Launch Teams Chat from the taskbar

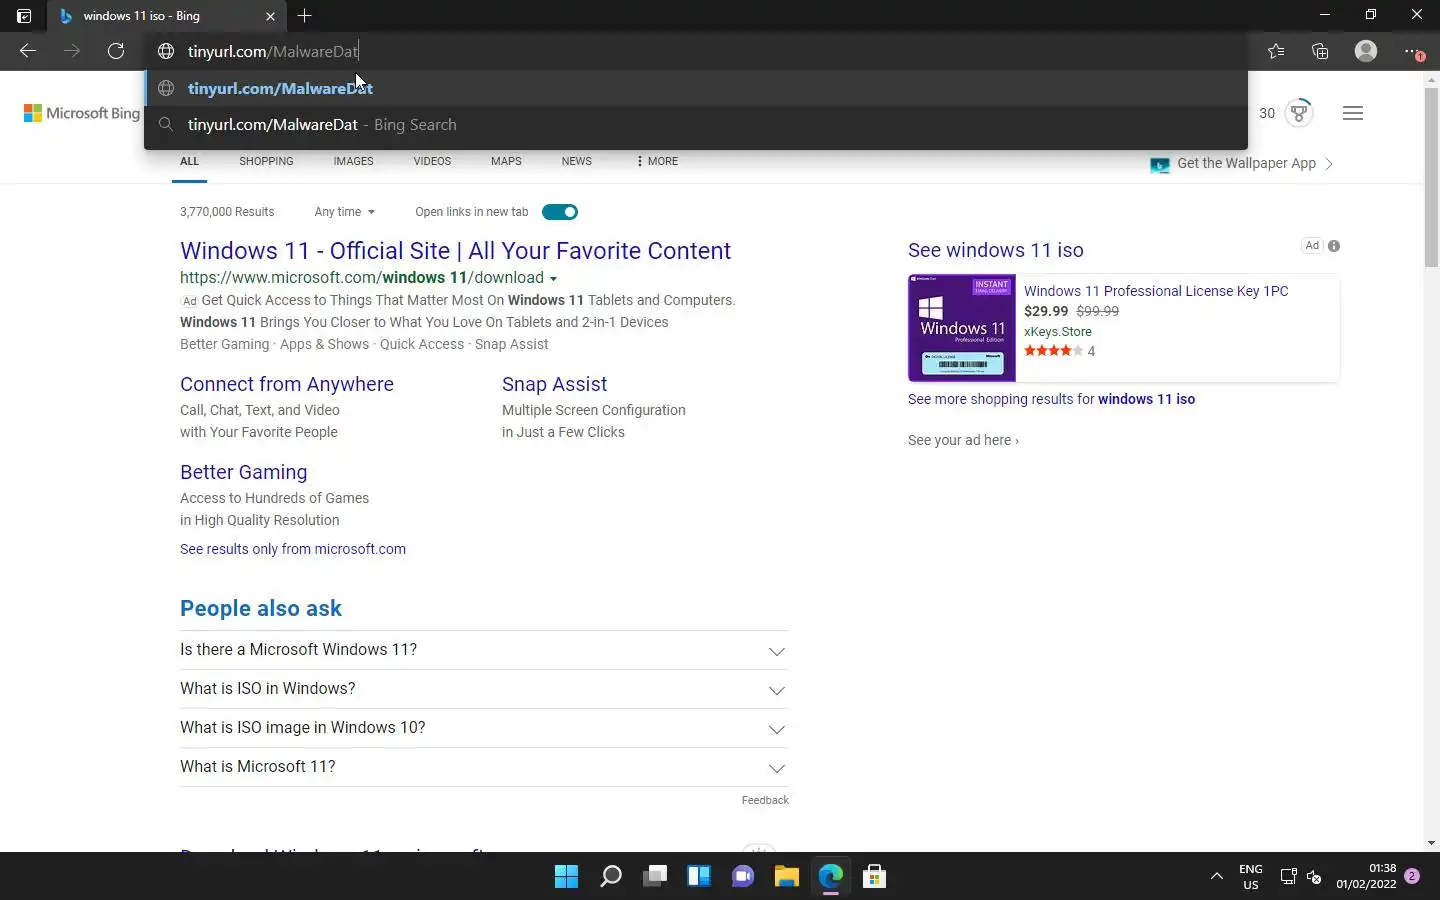click(x=743, y=877)
